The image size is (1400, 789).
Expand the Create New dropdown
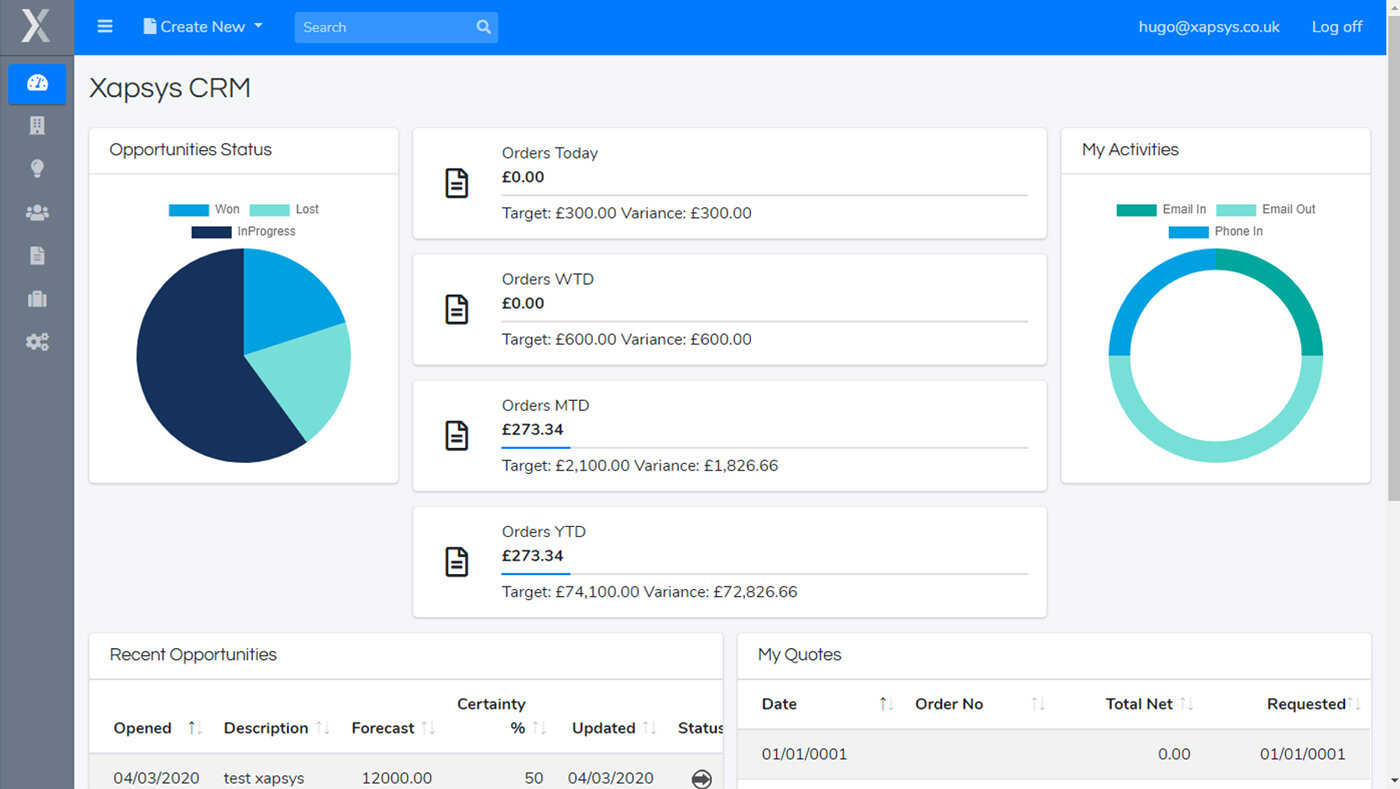[x=203, y=27]
